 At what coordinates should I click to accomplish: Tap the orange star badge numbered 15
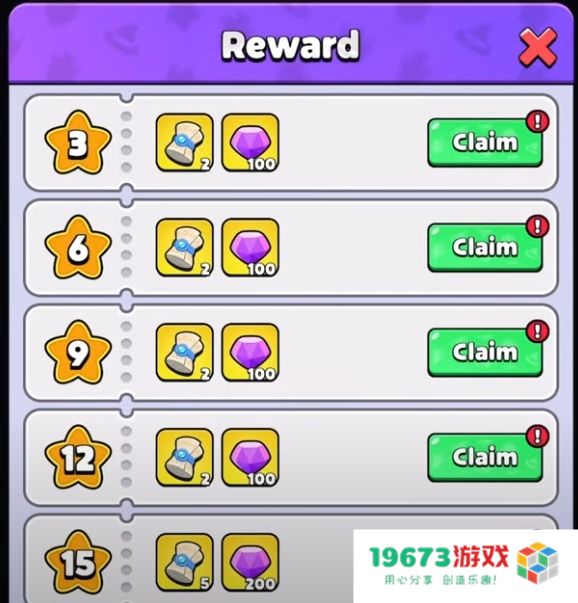(78, 563)
